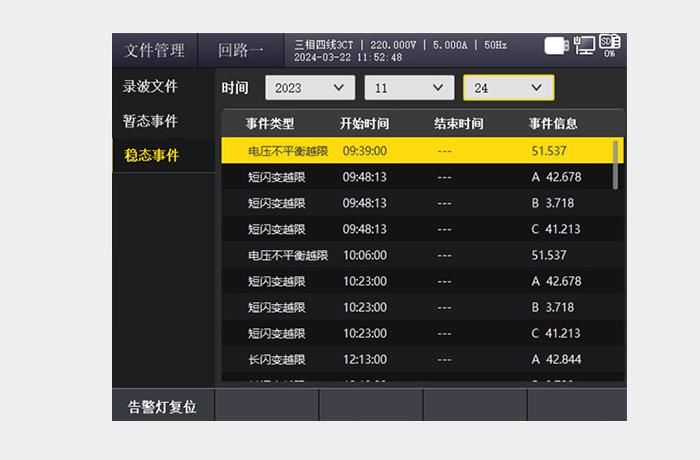Select the 长闪变越限 12:13:00 row

point(422,359)
